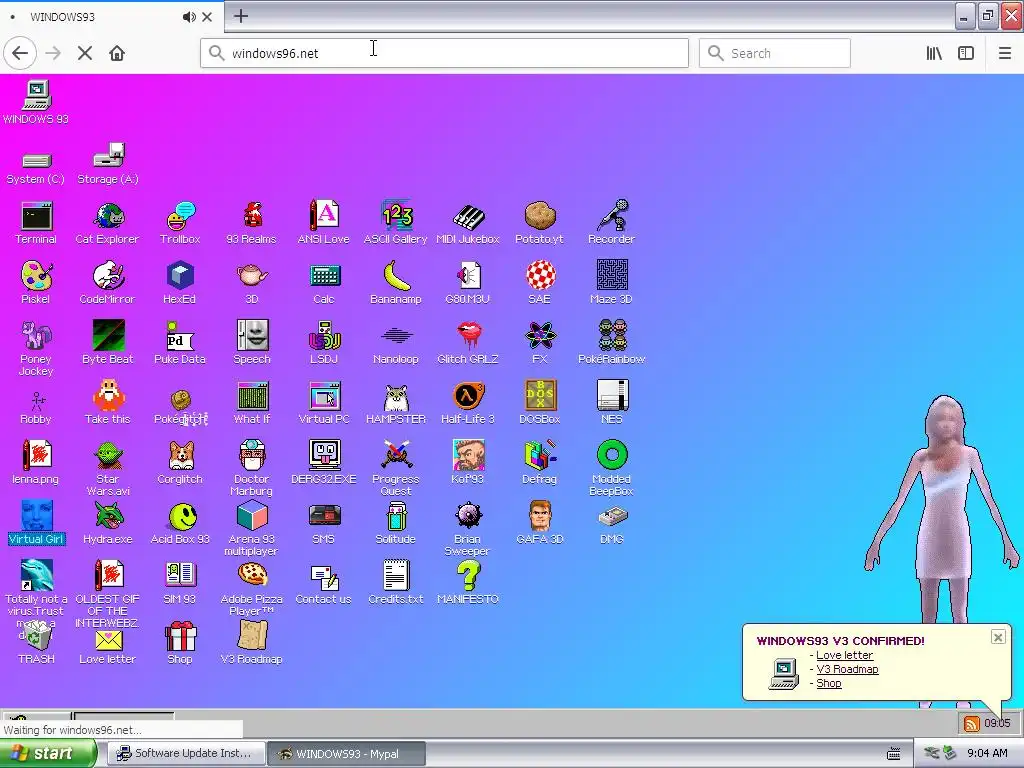Click the RSS feed tray icon

click(x=971, y=724)
